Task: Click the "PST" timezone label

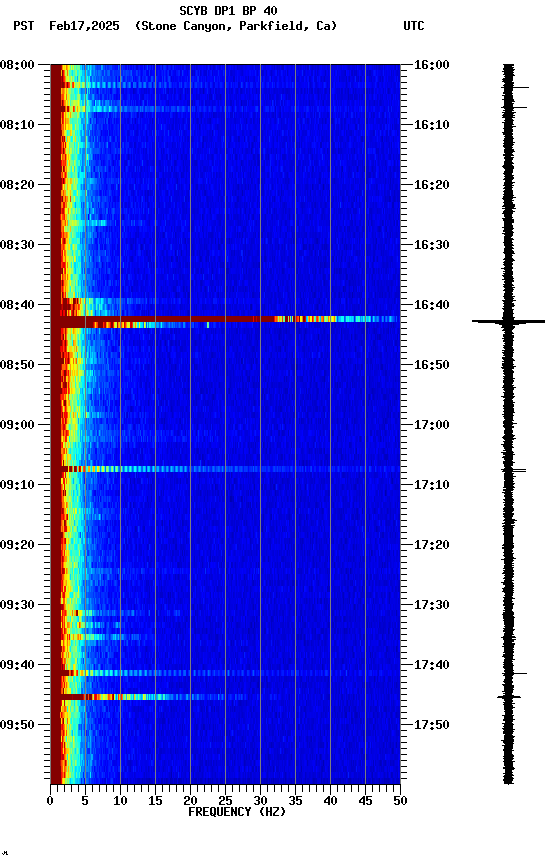Action: coord(24,26)
